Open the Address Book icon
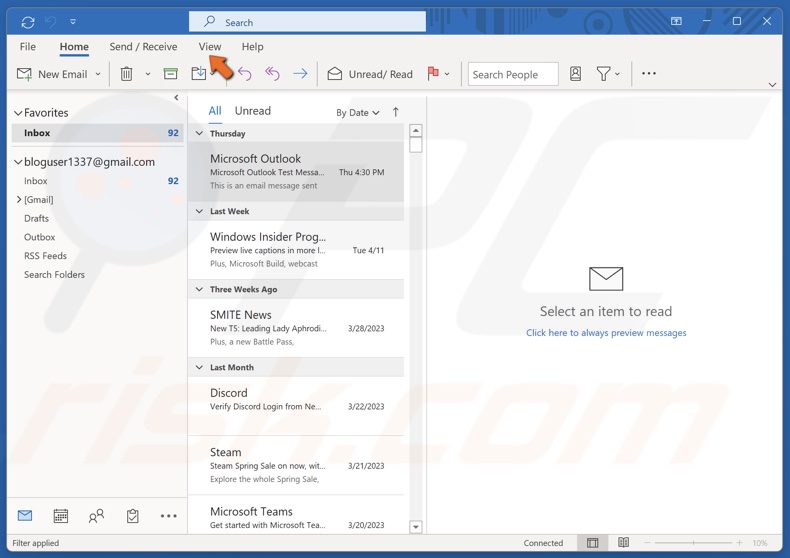The image size is (790, 558). tap(576, 74)
